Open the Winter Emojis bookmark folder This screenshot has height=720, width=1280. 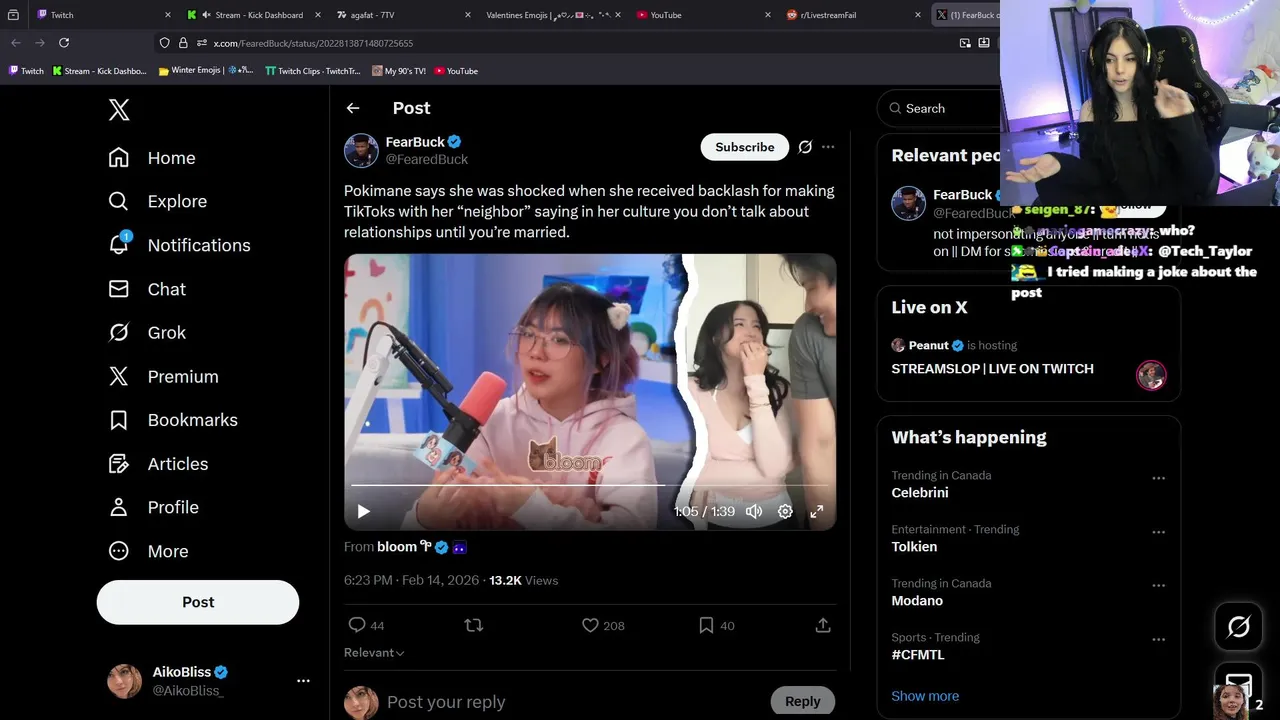click(206, 71)
